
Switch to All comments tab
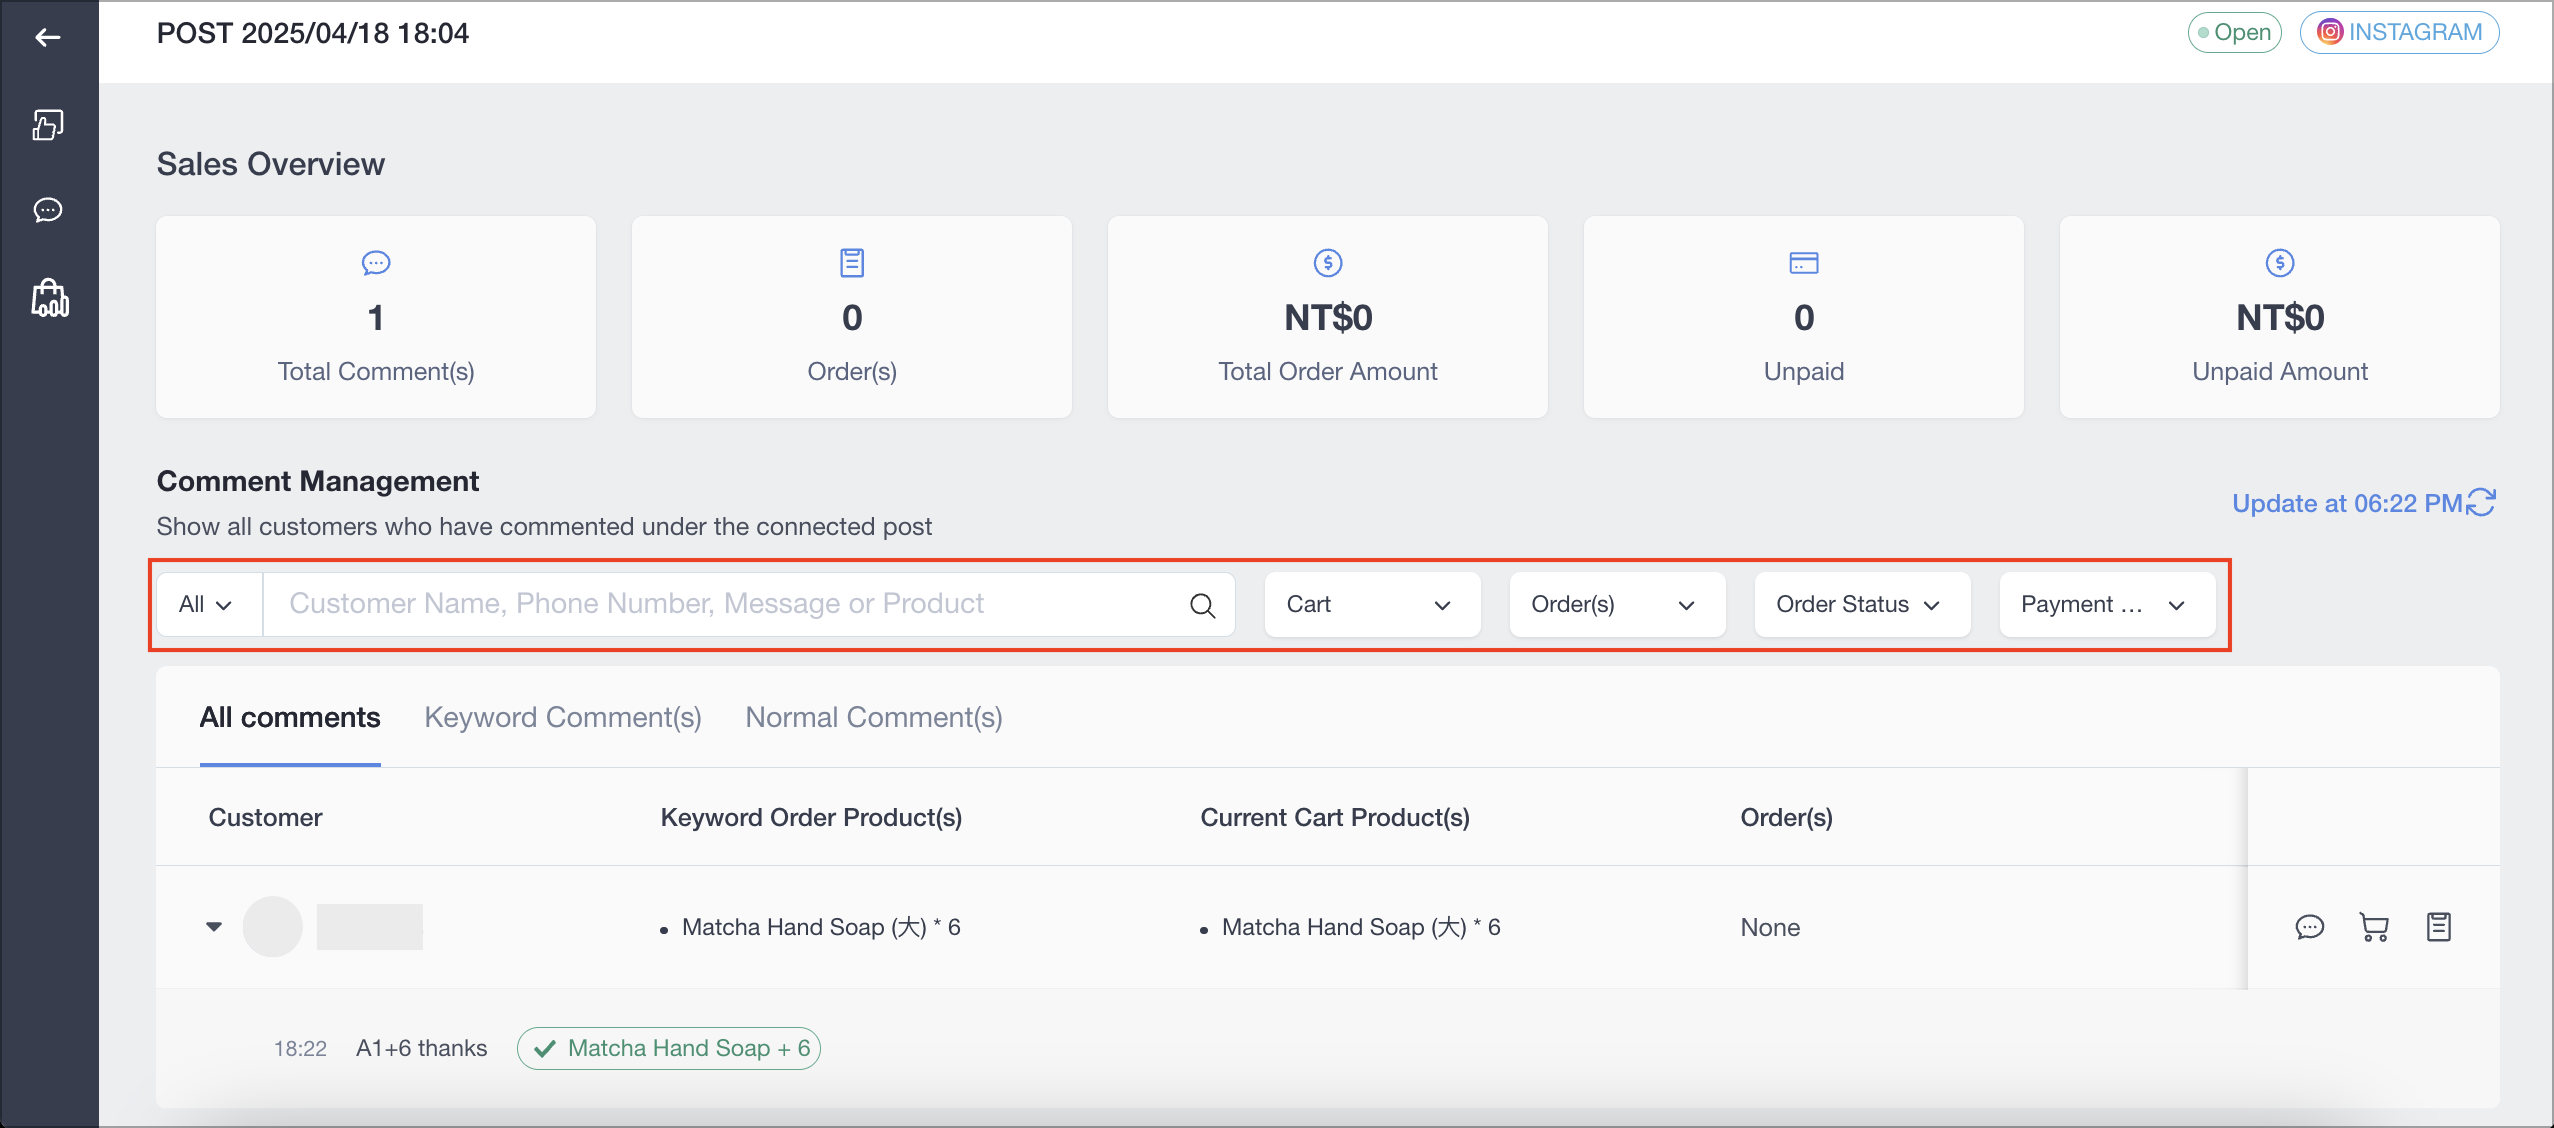click(x=290, y=717)
